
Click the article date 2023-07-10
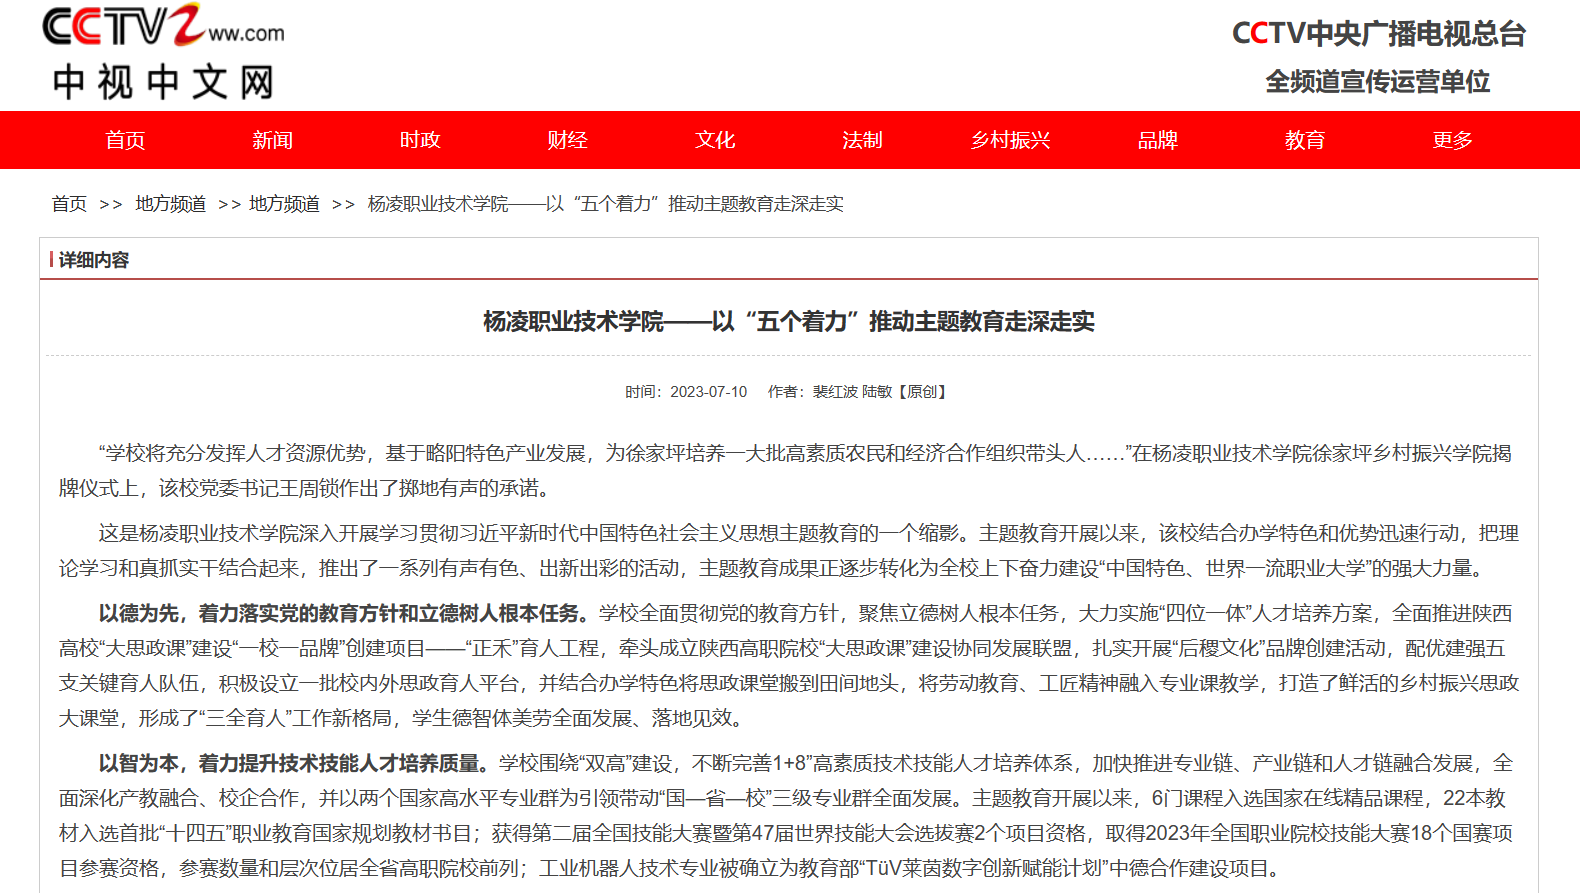tap(708, 392)
